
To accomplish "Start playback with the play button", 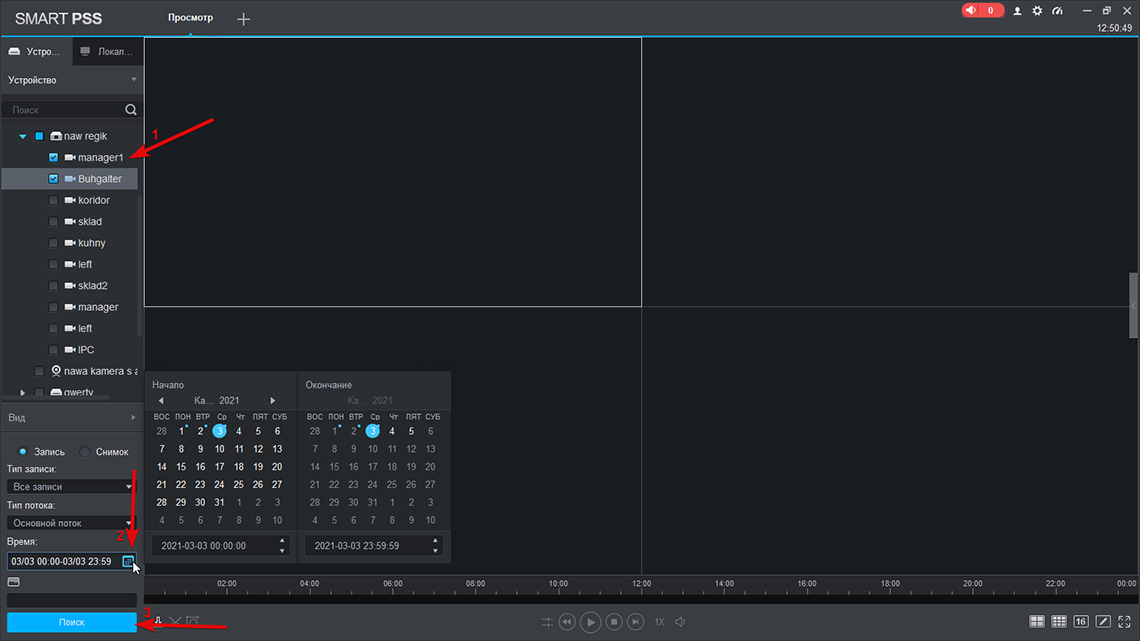I will coord(590,622).
